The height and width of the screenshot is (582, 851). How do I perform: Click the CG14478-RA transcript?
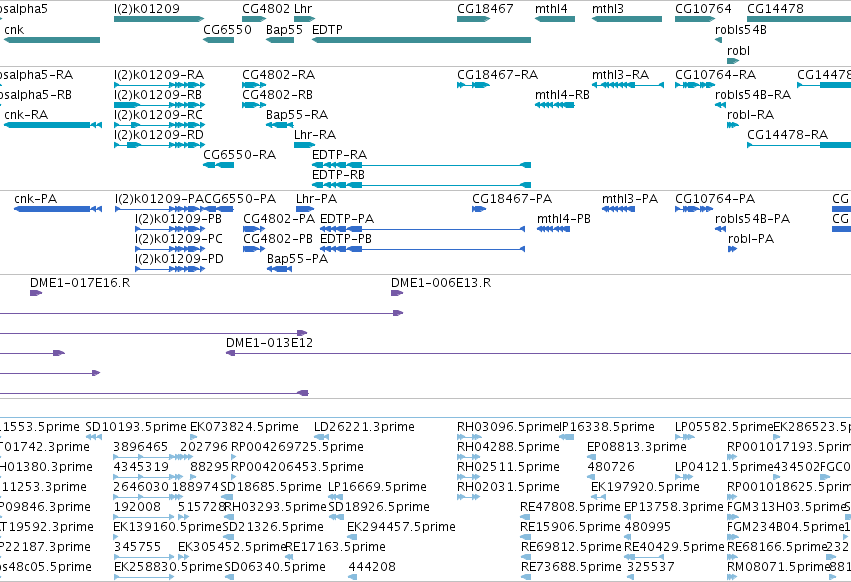(799, 146)
